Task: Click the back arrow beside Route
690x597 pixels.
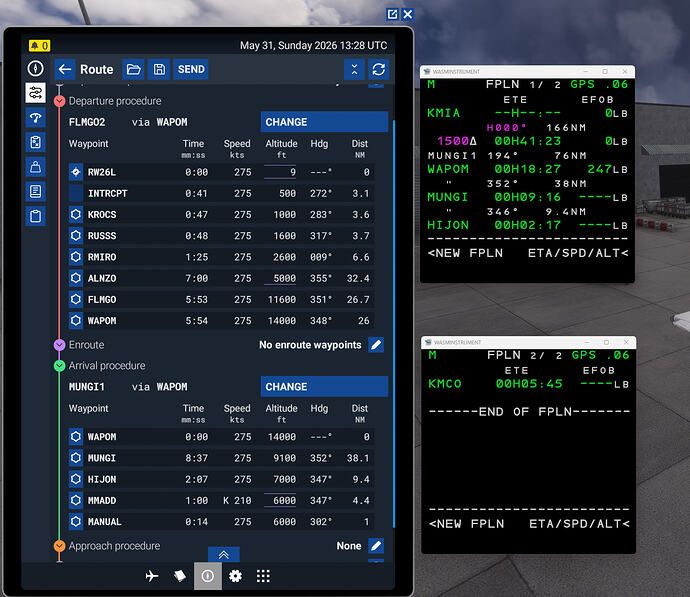Action: tap(65, 70)
